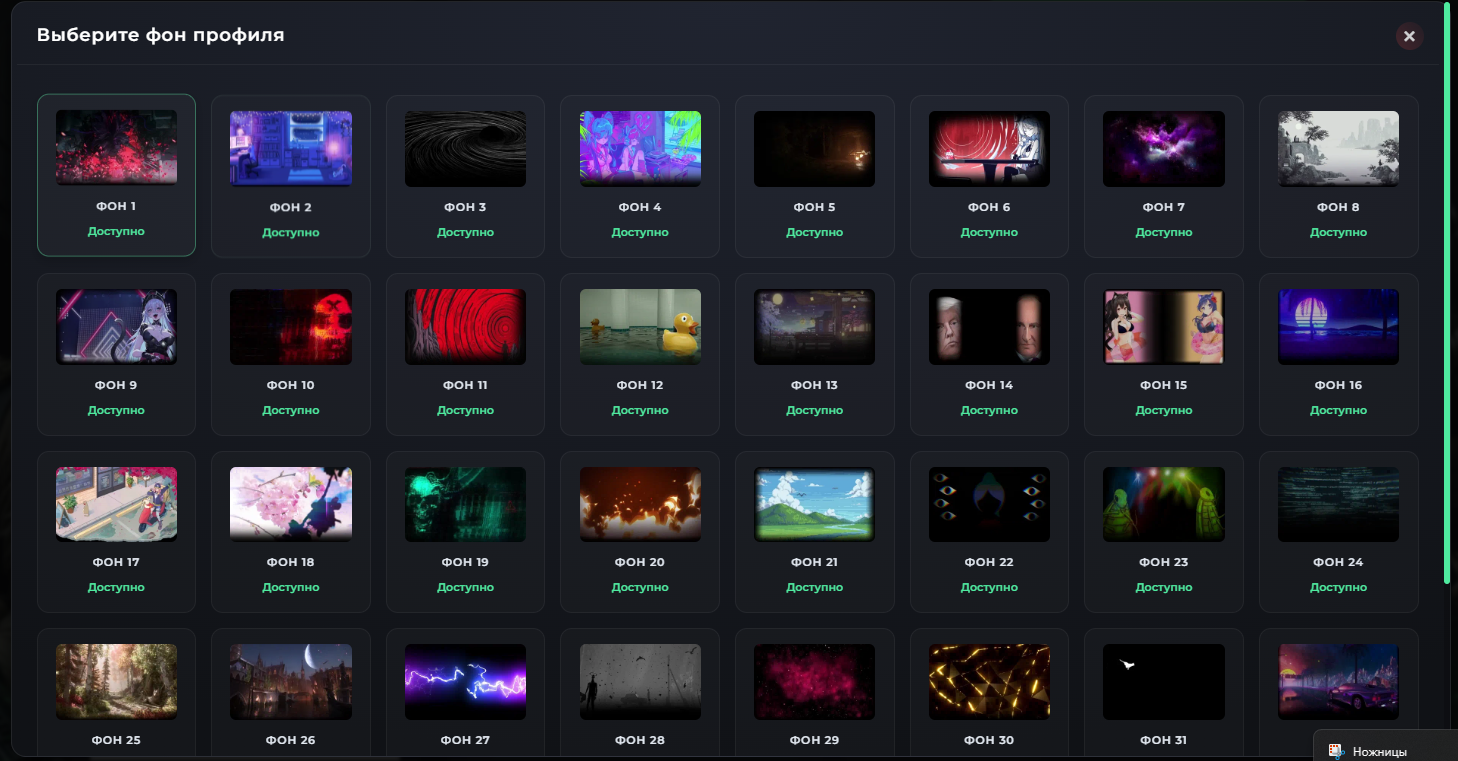Pick the ФОН 13 night town thumbnail
The image size is (1458, 761).
[x=815, y=327]
